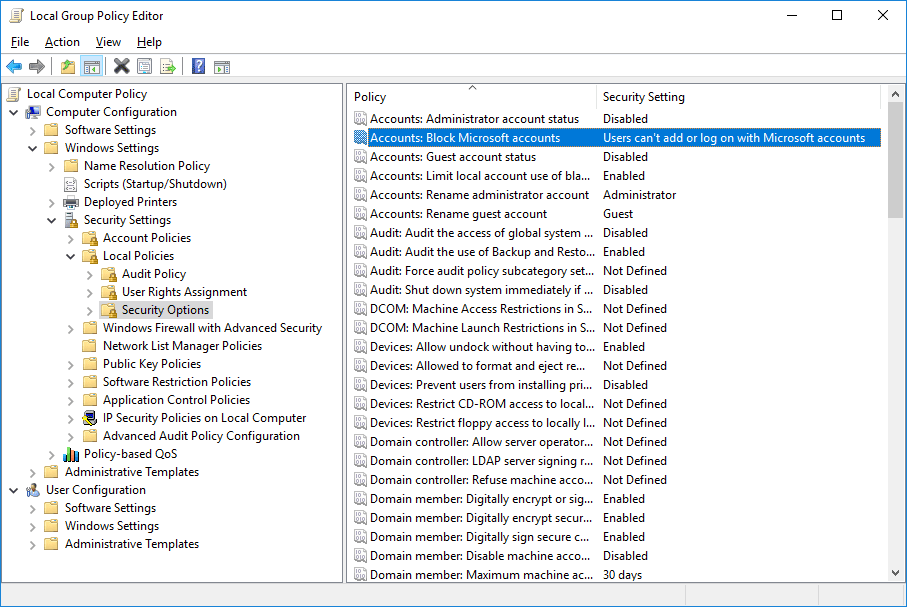Viewport: 907px width, 607px height.
Task: Click the scroll down arrow of policy list
Action: click(895, 573)
